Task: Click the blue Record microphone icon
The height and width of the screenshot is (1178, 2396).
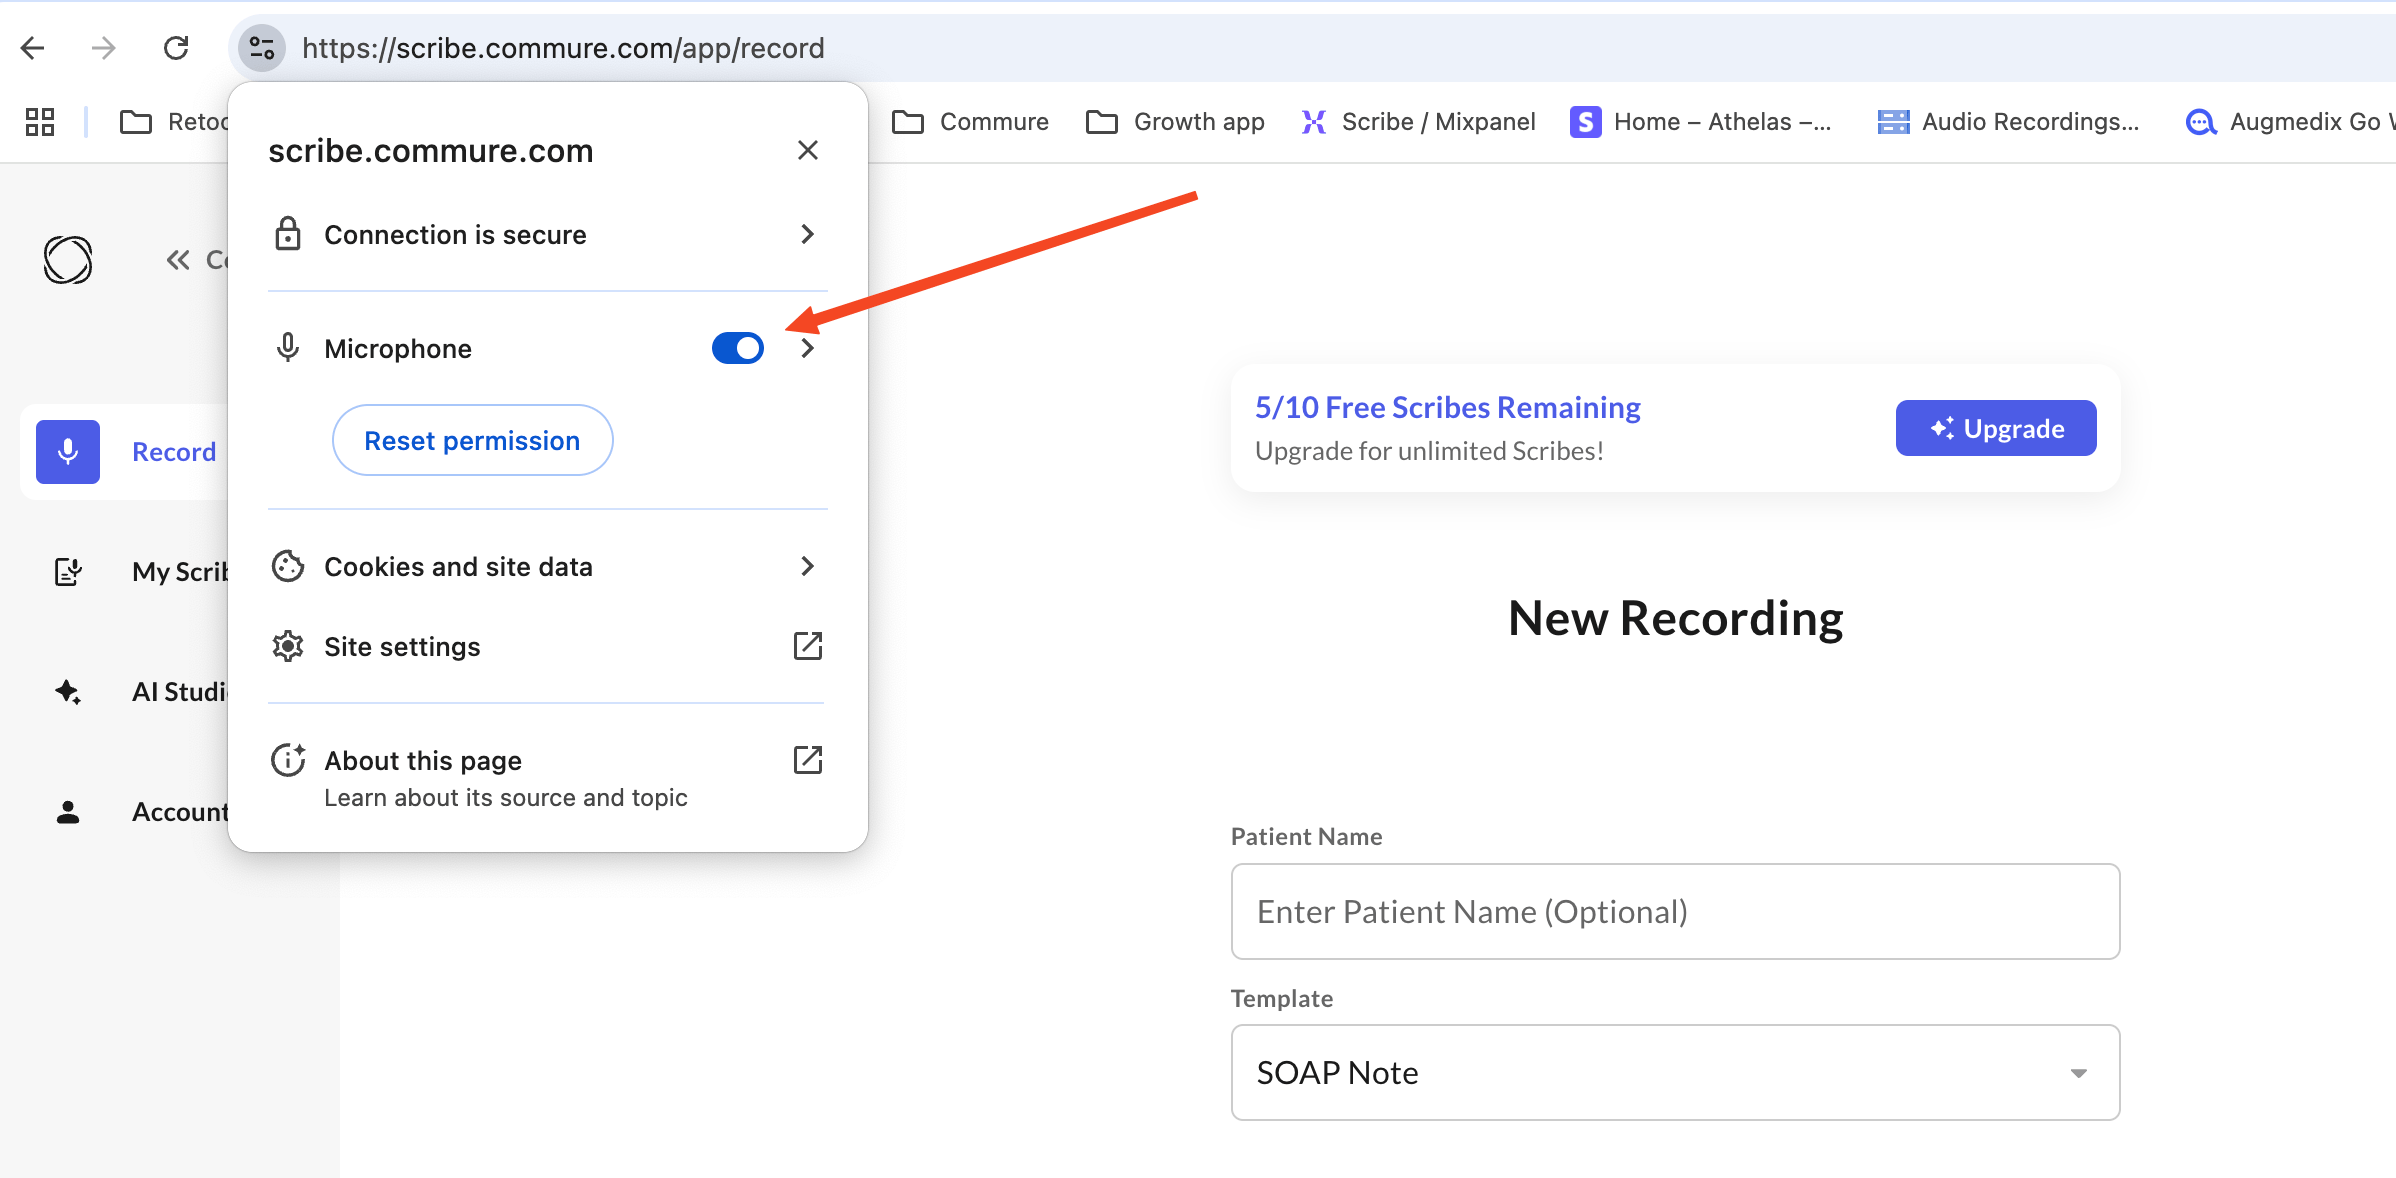Action: click(x=68, y=452)
